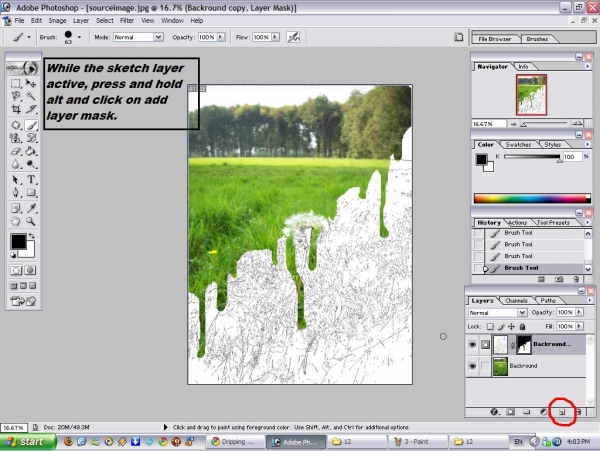
Task: Hide the Background layer eye icon
Action: coord(473,366)
